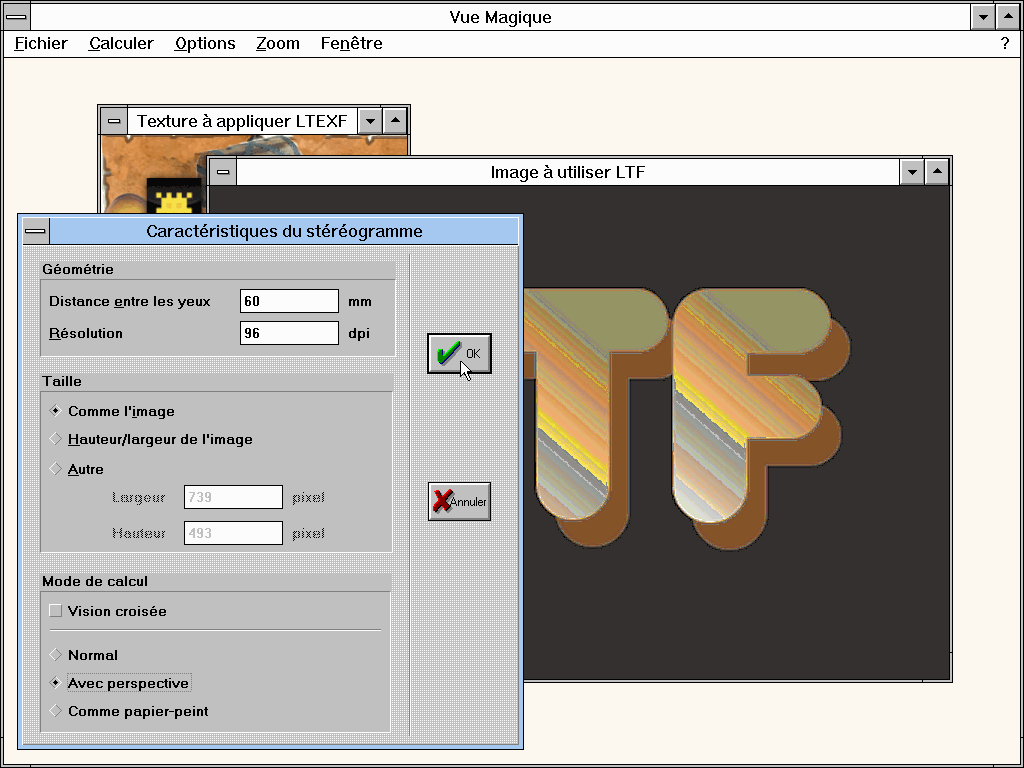Open Texture à appliquer LTEXF control menu
The width and height of the screenshot is (1024, 768).
(114, 121)
